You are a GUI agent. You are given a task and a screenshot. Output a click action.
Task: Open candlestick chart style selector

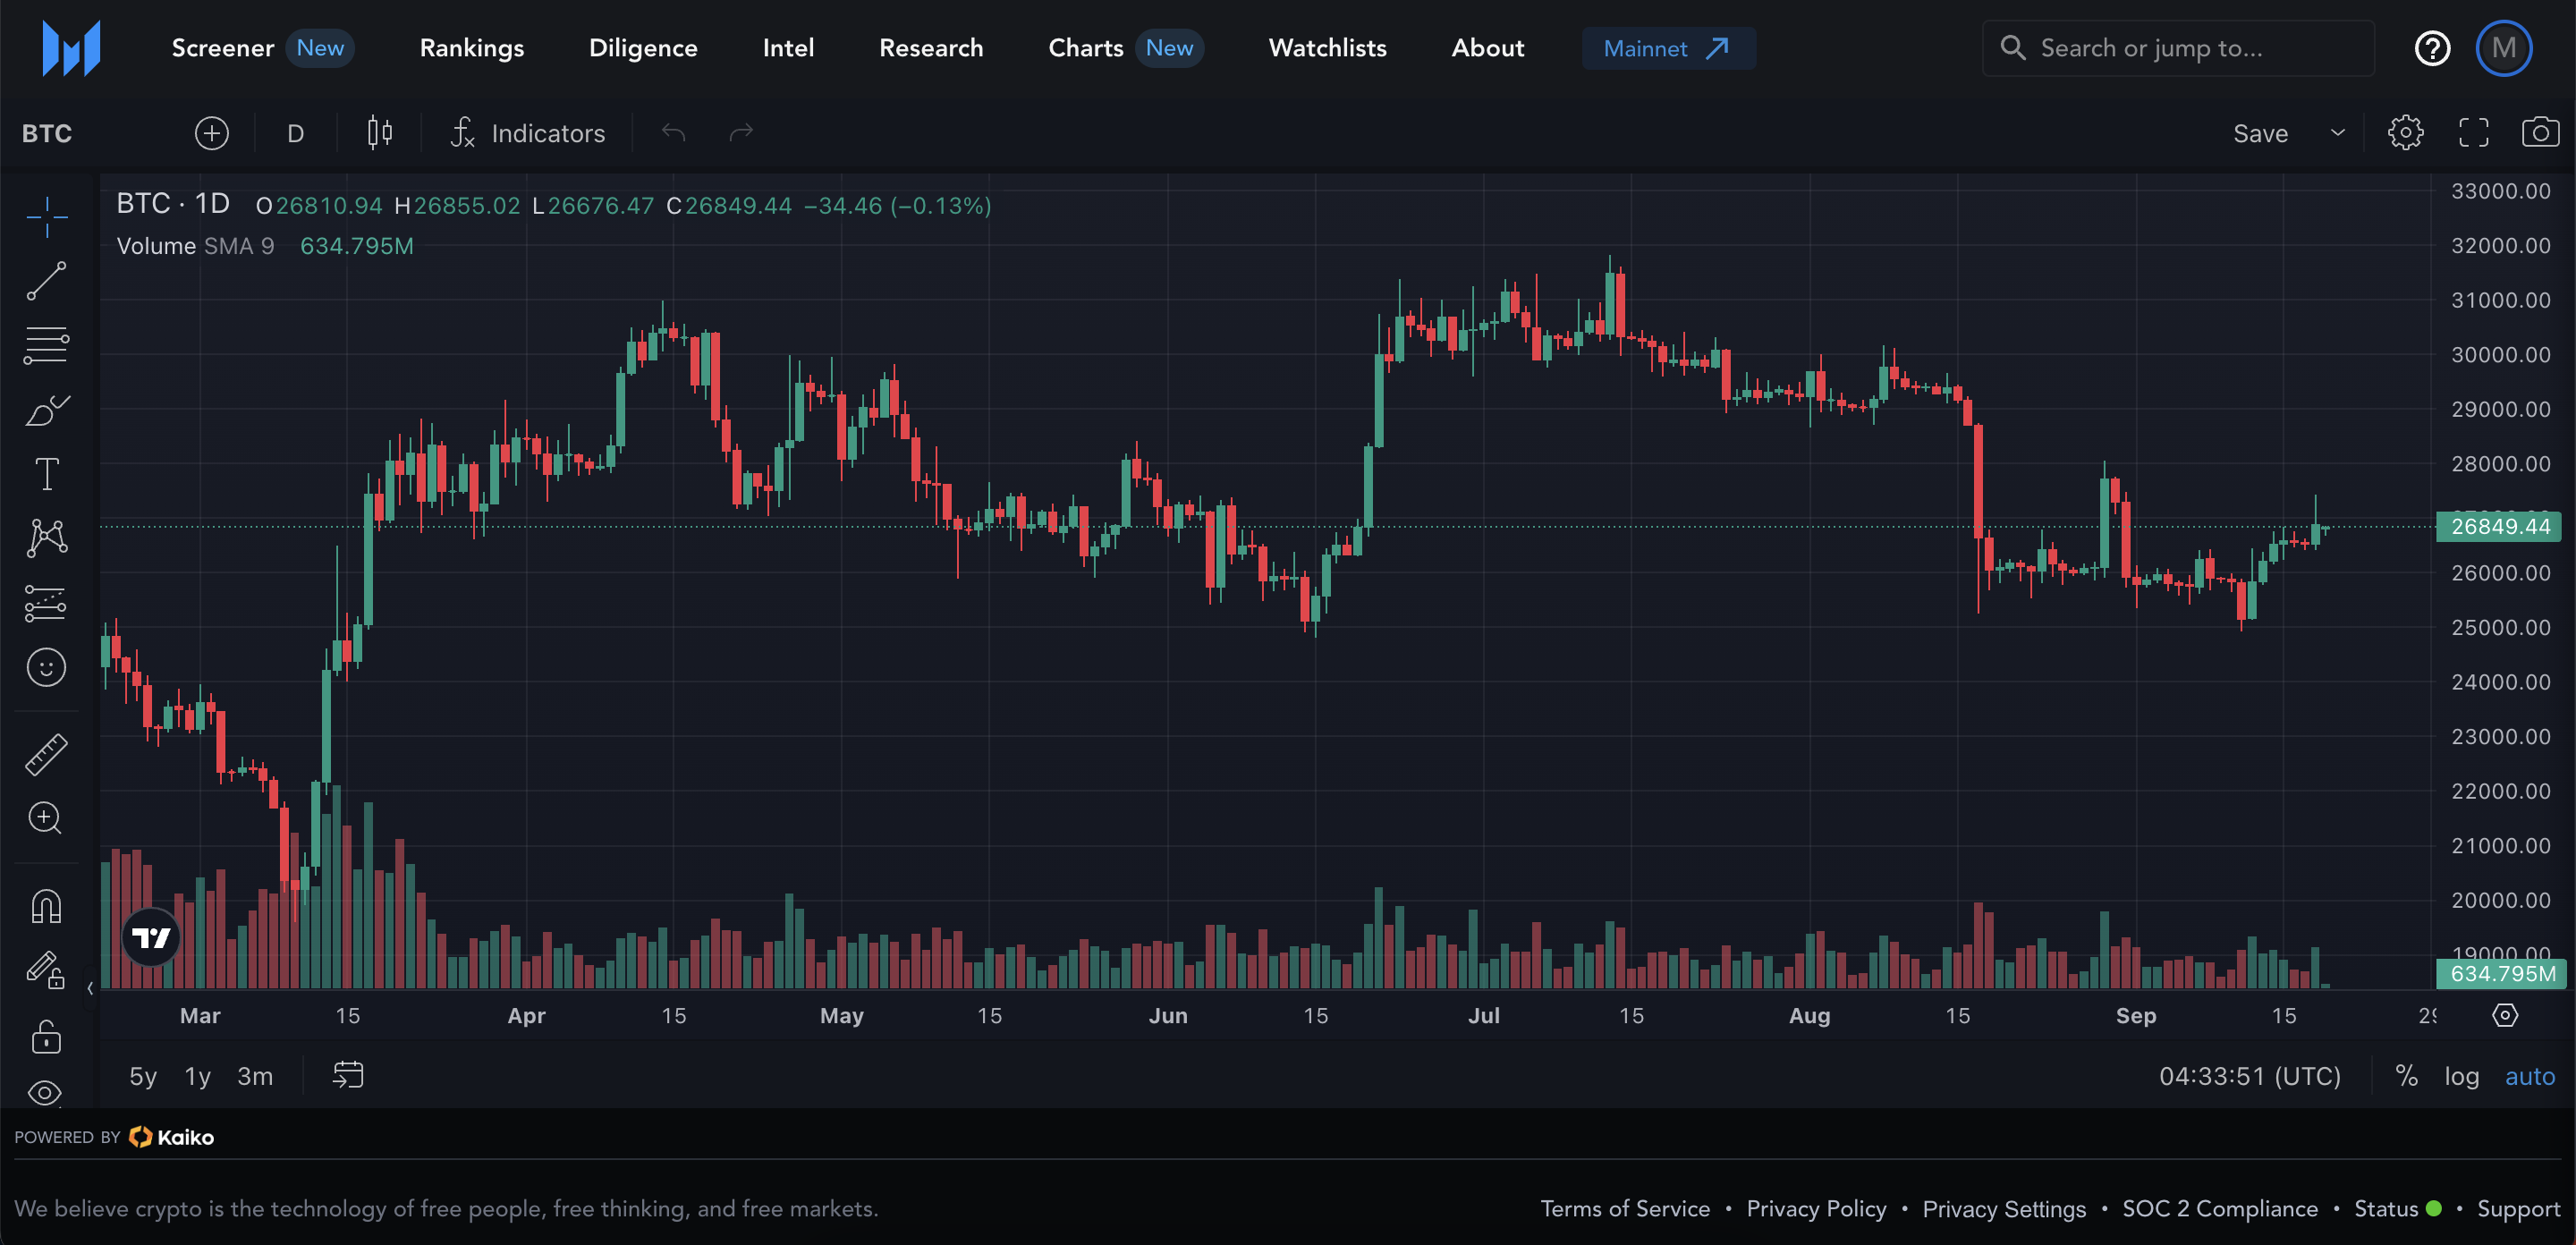379,133
